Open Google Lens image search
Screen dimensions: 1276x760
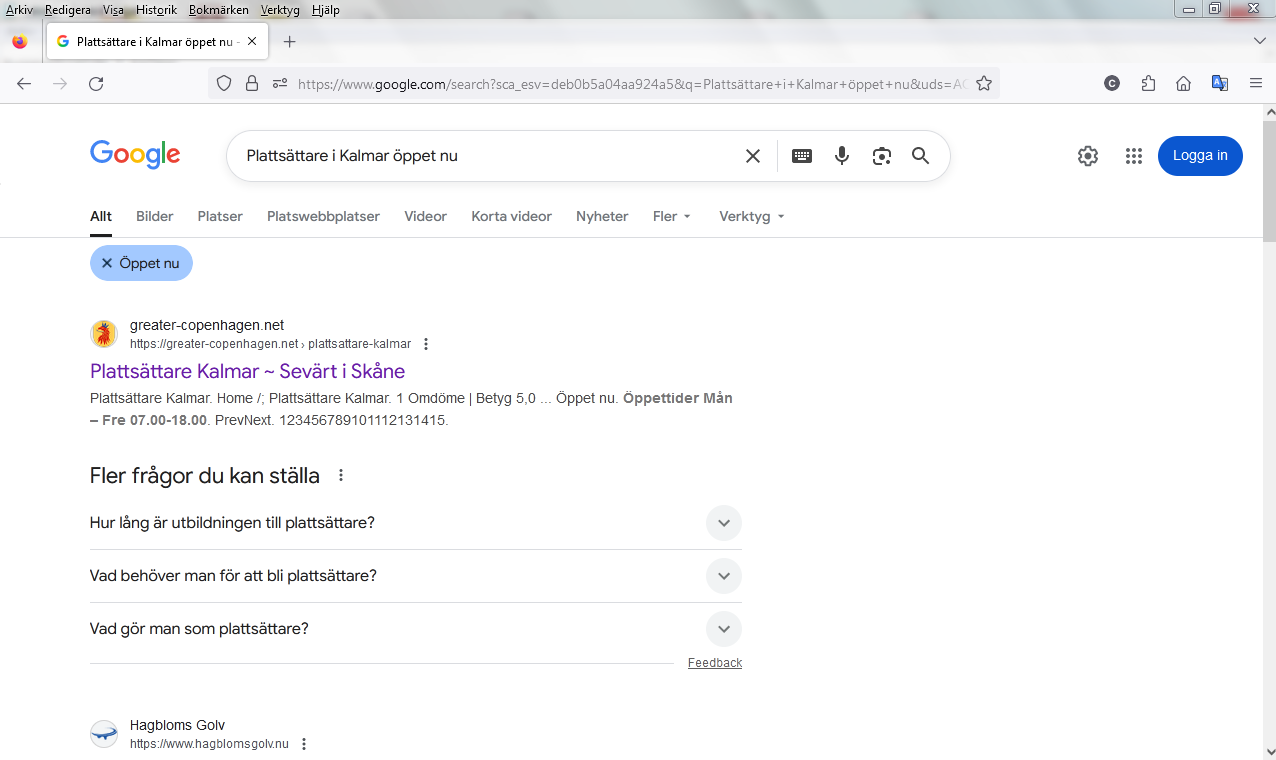[x=881, y=156]
